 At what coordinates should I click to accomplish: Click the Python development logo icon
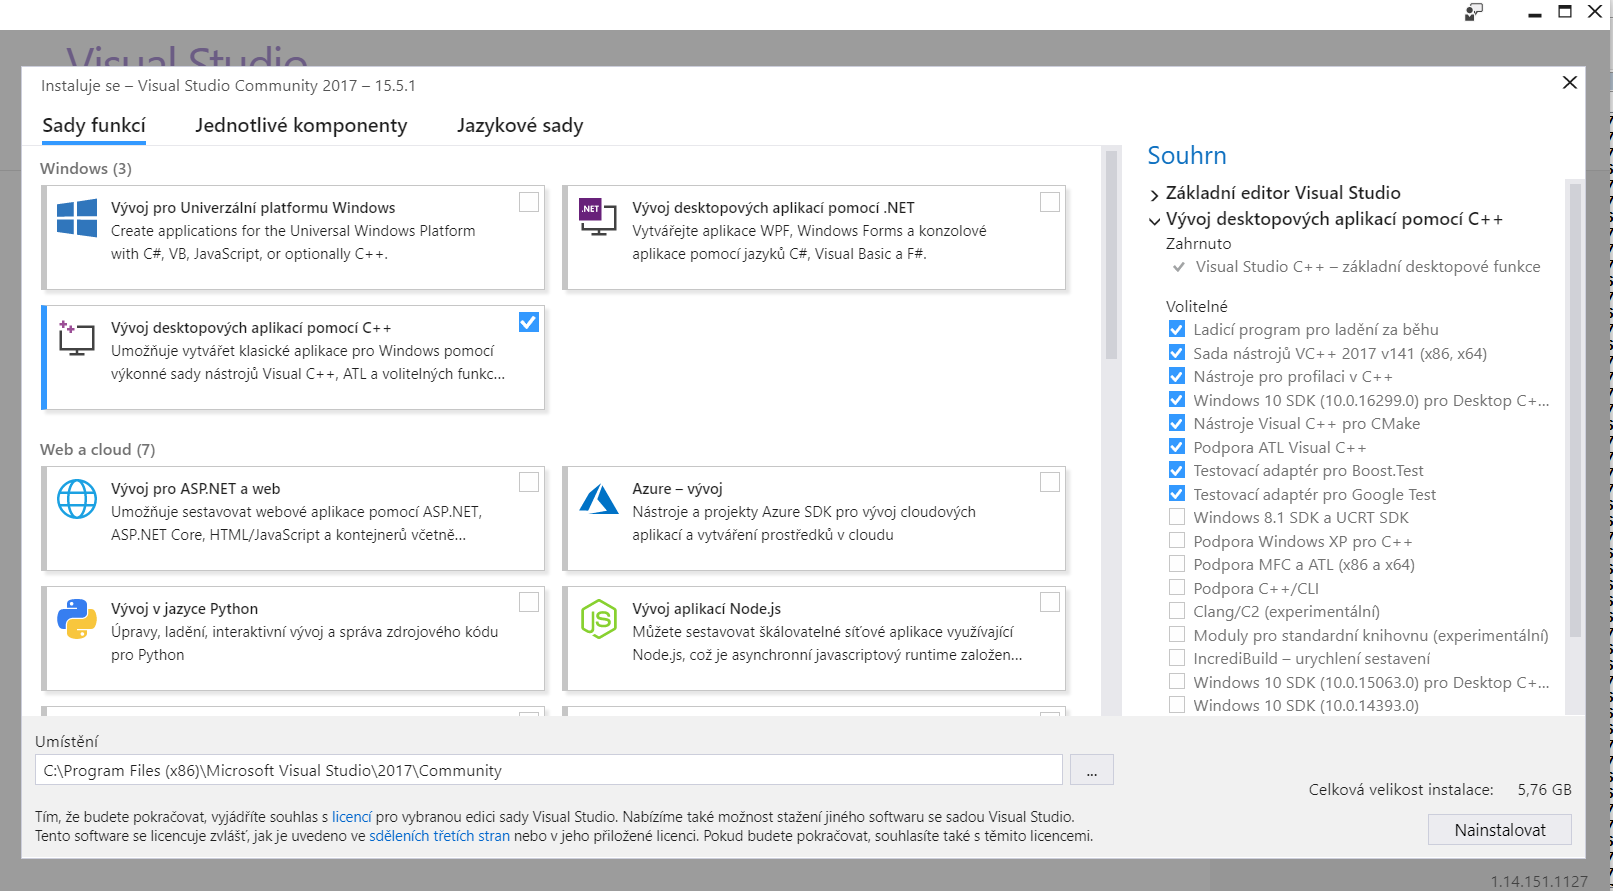77,619
